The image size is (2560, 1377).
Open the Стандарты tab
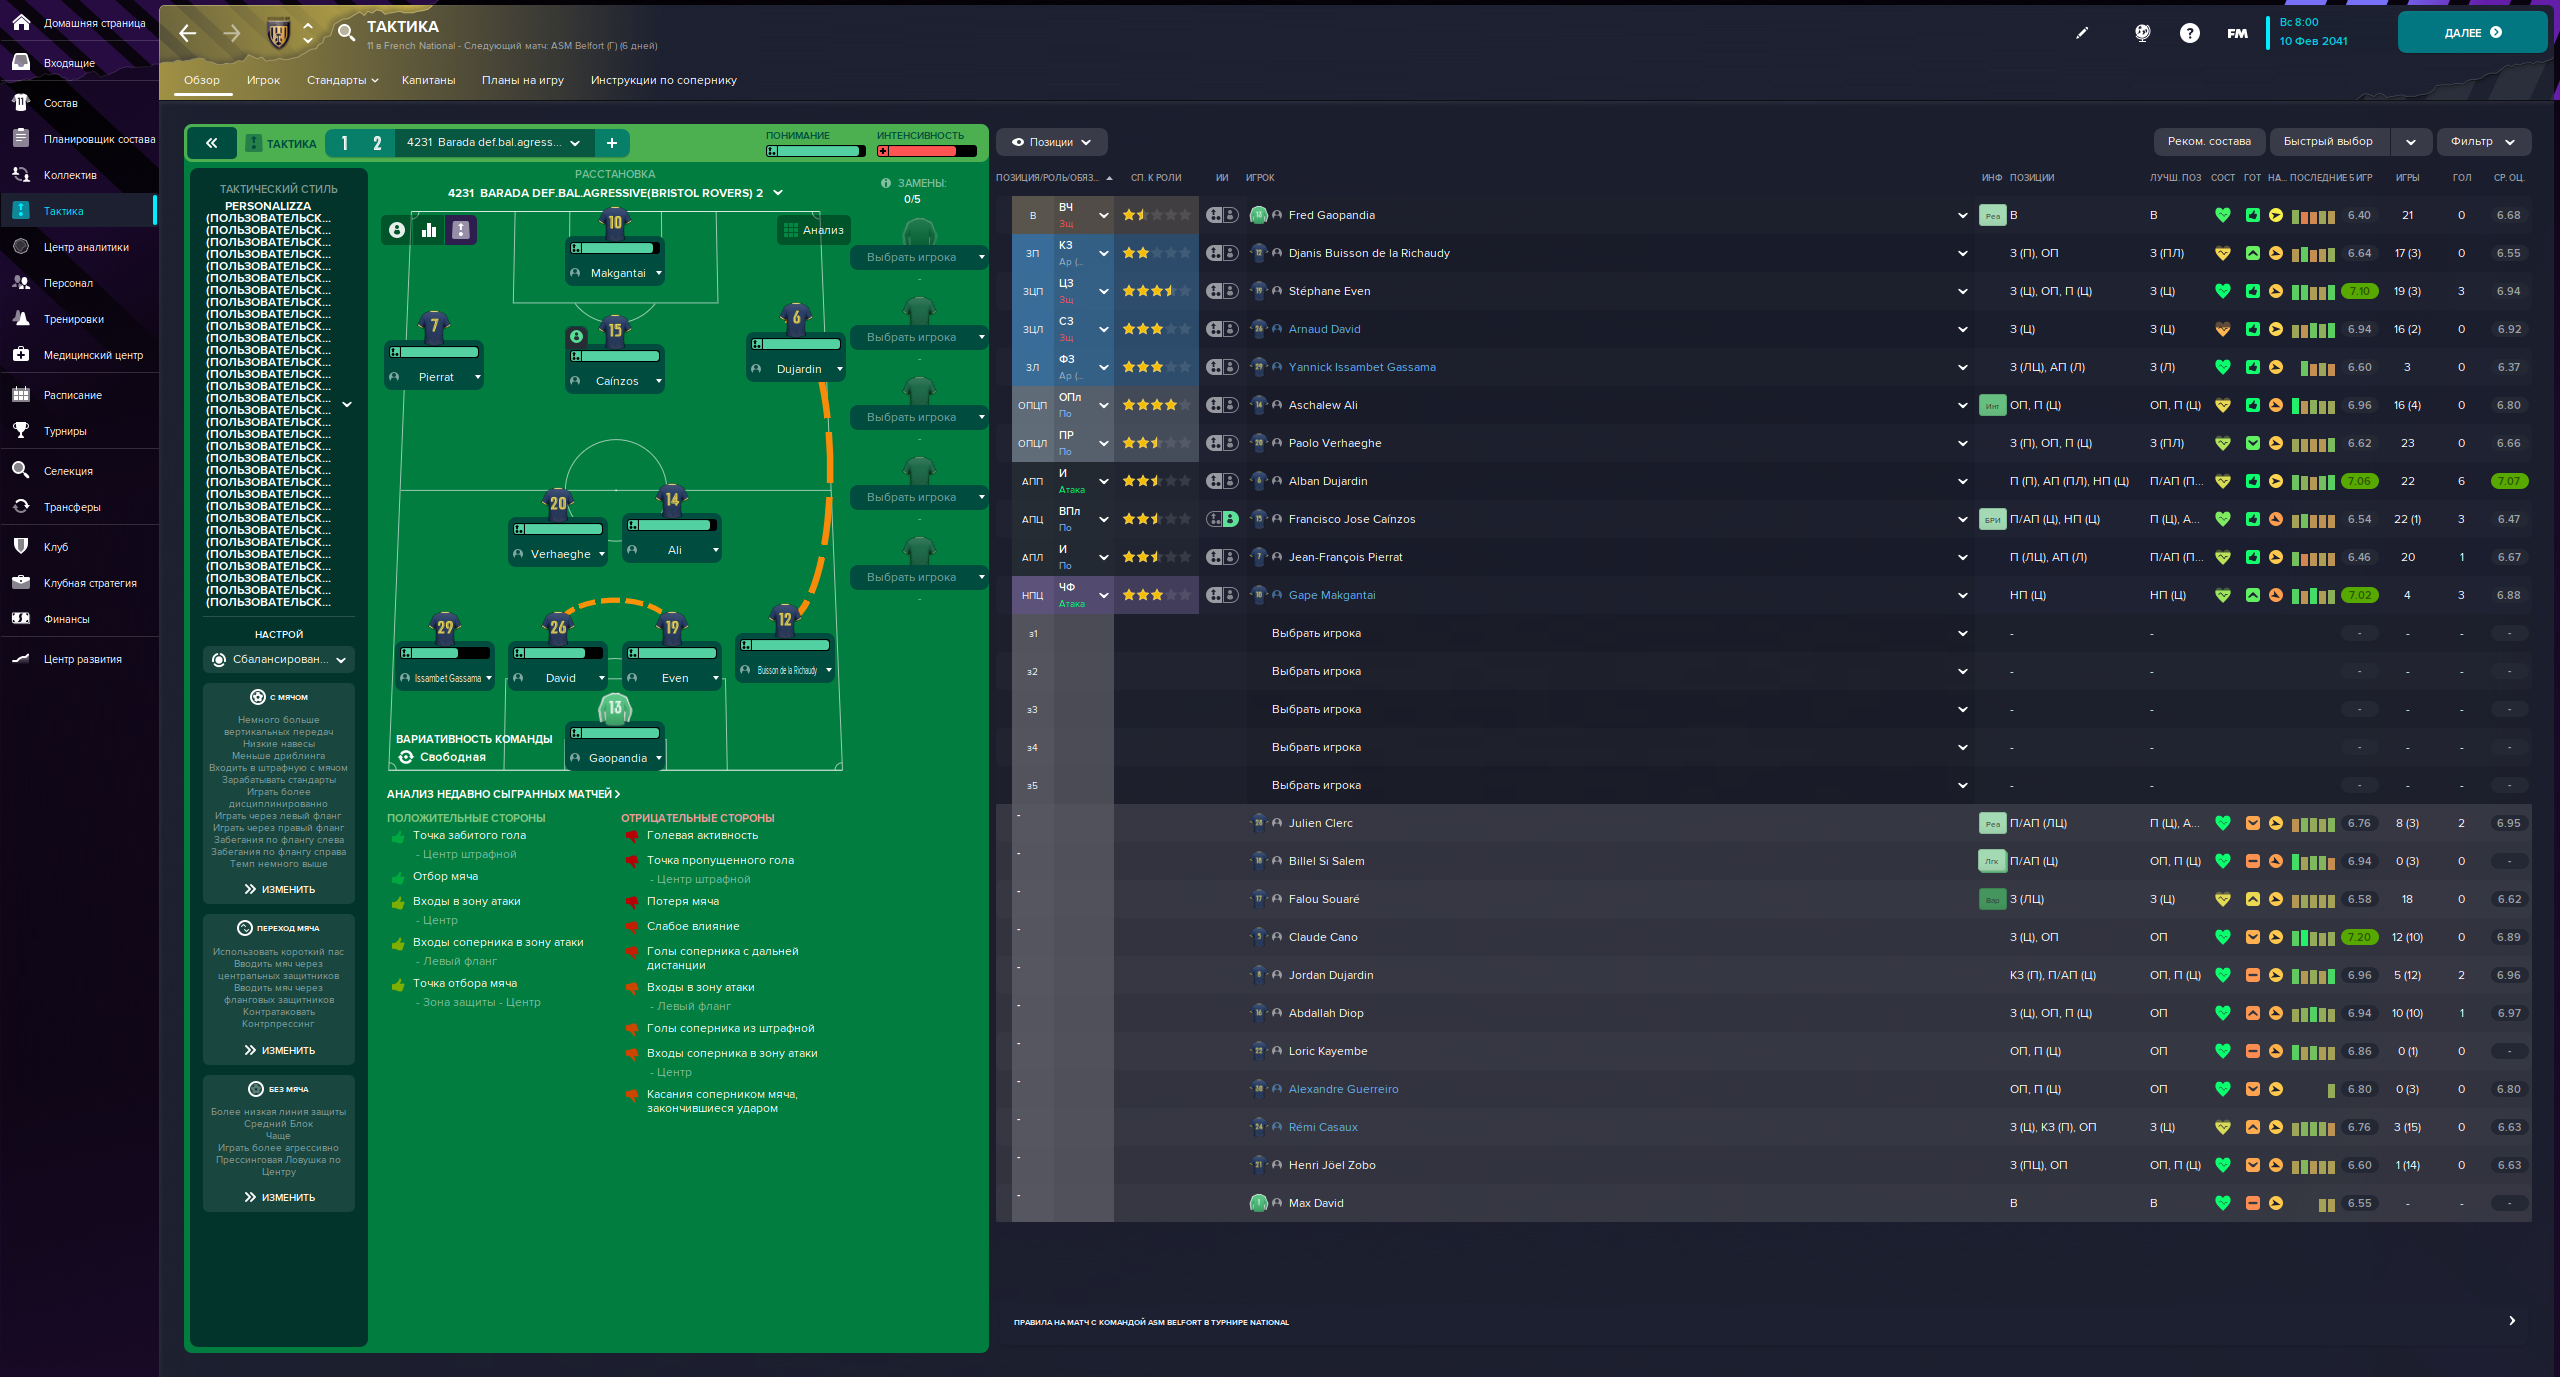pos(343,80)
